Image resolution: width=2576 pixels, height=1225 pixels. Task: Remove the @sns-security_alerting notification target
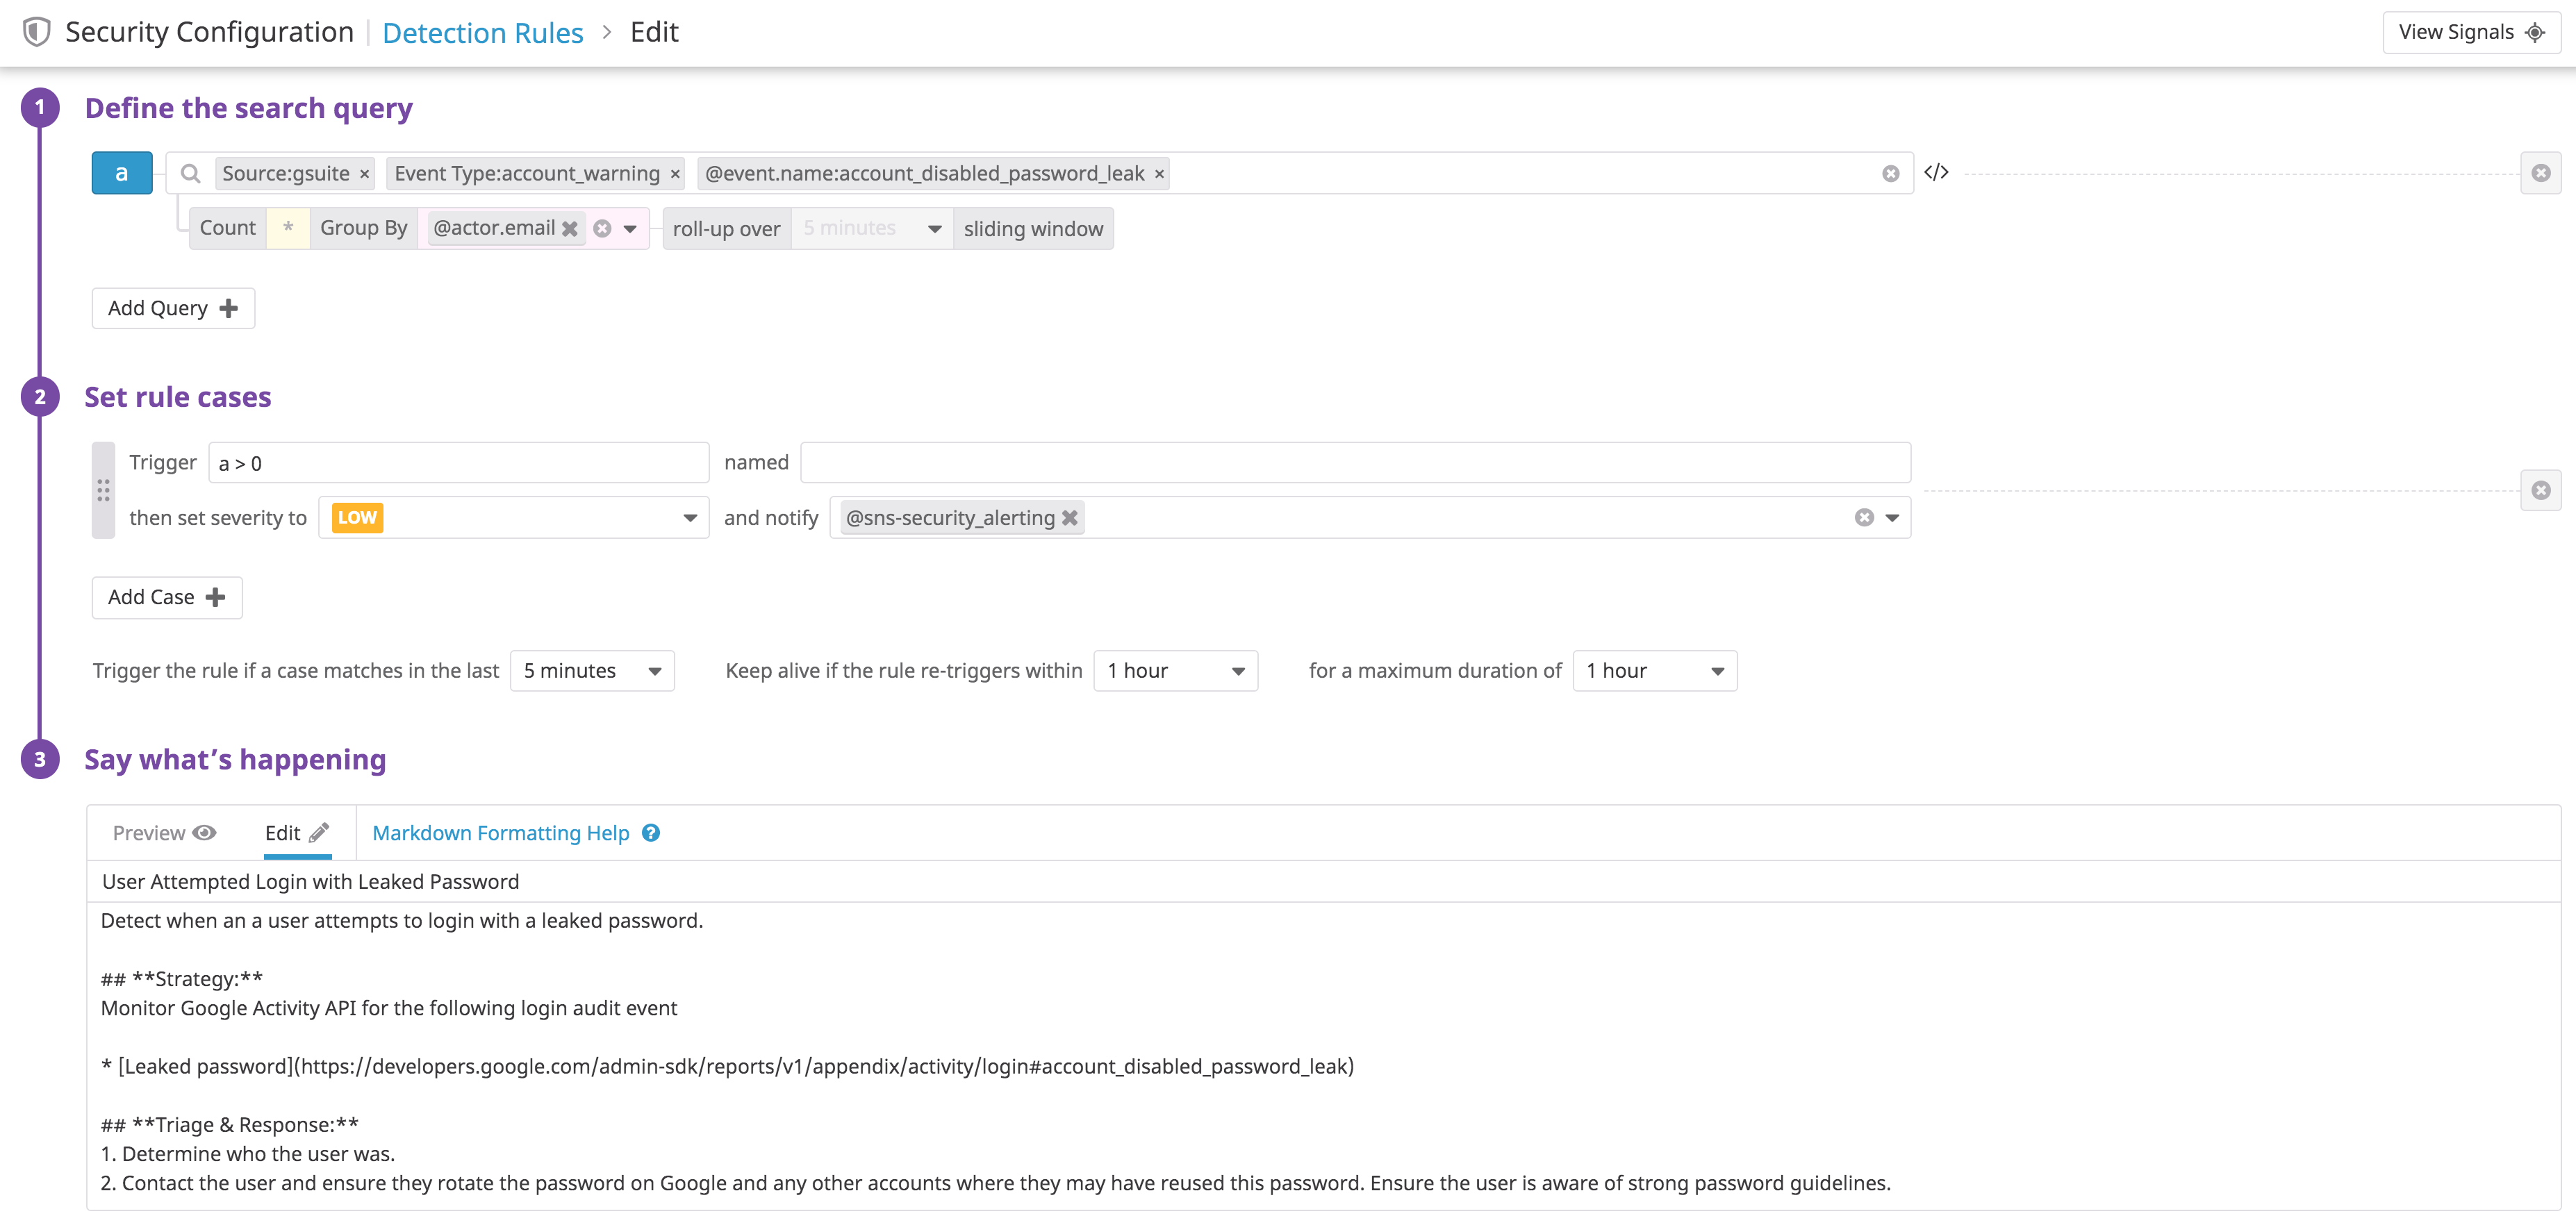point(1070,517)
